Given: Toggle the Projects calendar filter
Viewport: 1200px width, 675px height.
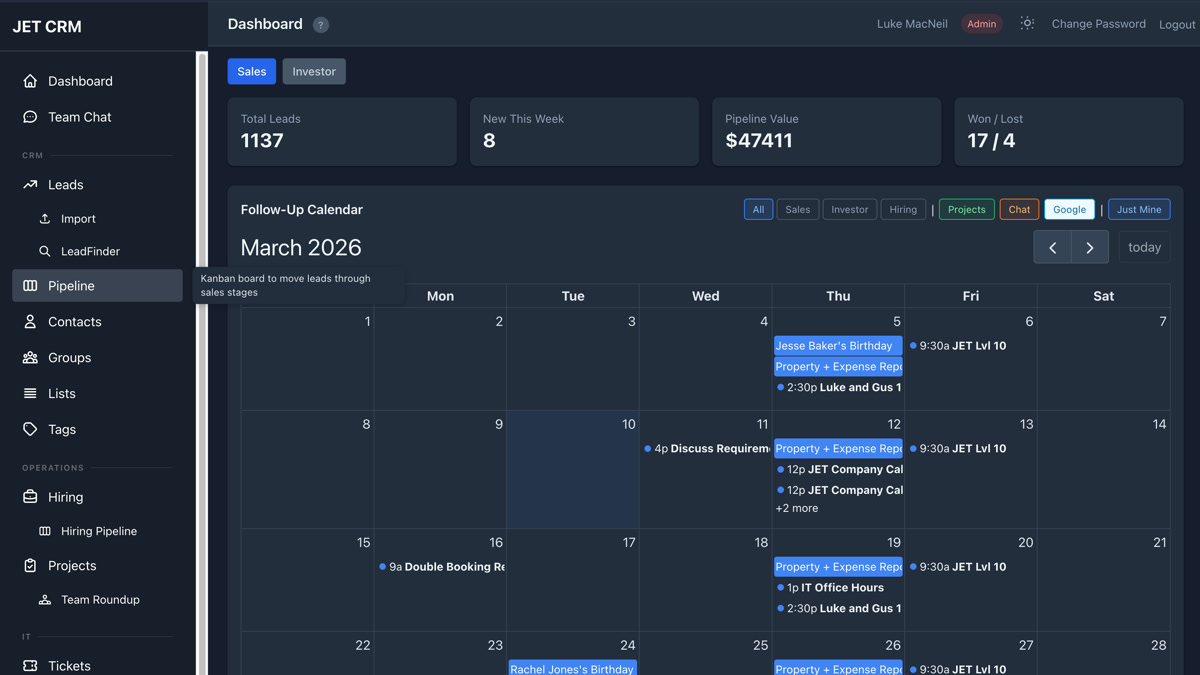Looking at the screenshot, I should [966, 209].
